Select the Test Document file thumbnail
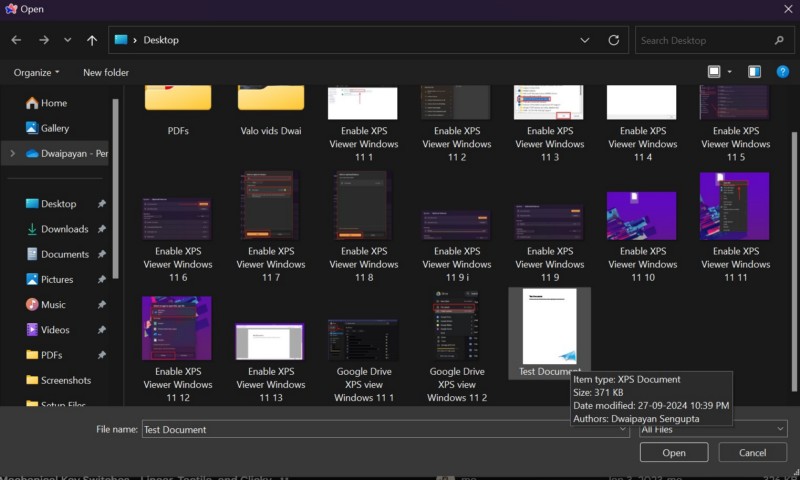This screenshot has width=800, height=480. click(x=549, y=327)
